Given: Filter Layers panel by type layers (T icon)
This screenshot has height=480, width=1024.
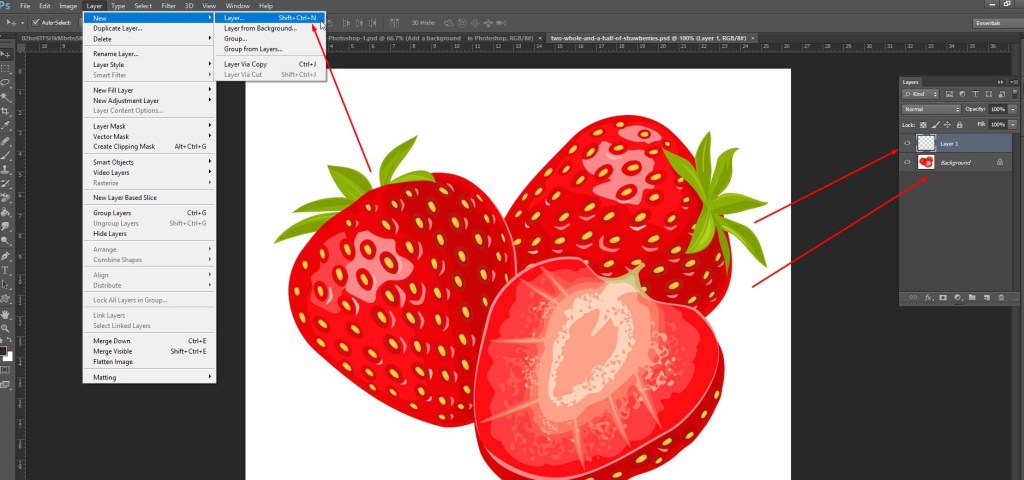Looking at the screenshot, I should click(975, 94).
